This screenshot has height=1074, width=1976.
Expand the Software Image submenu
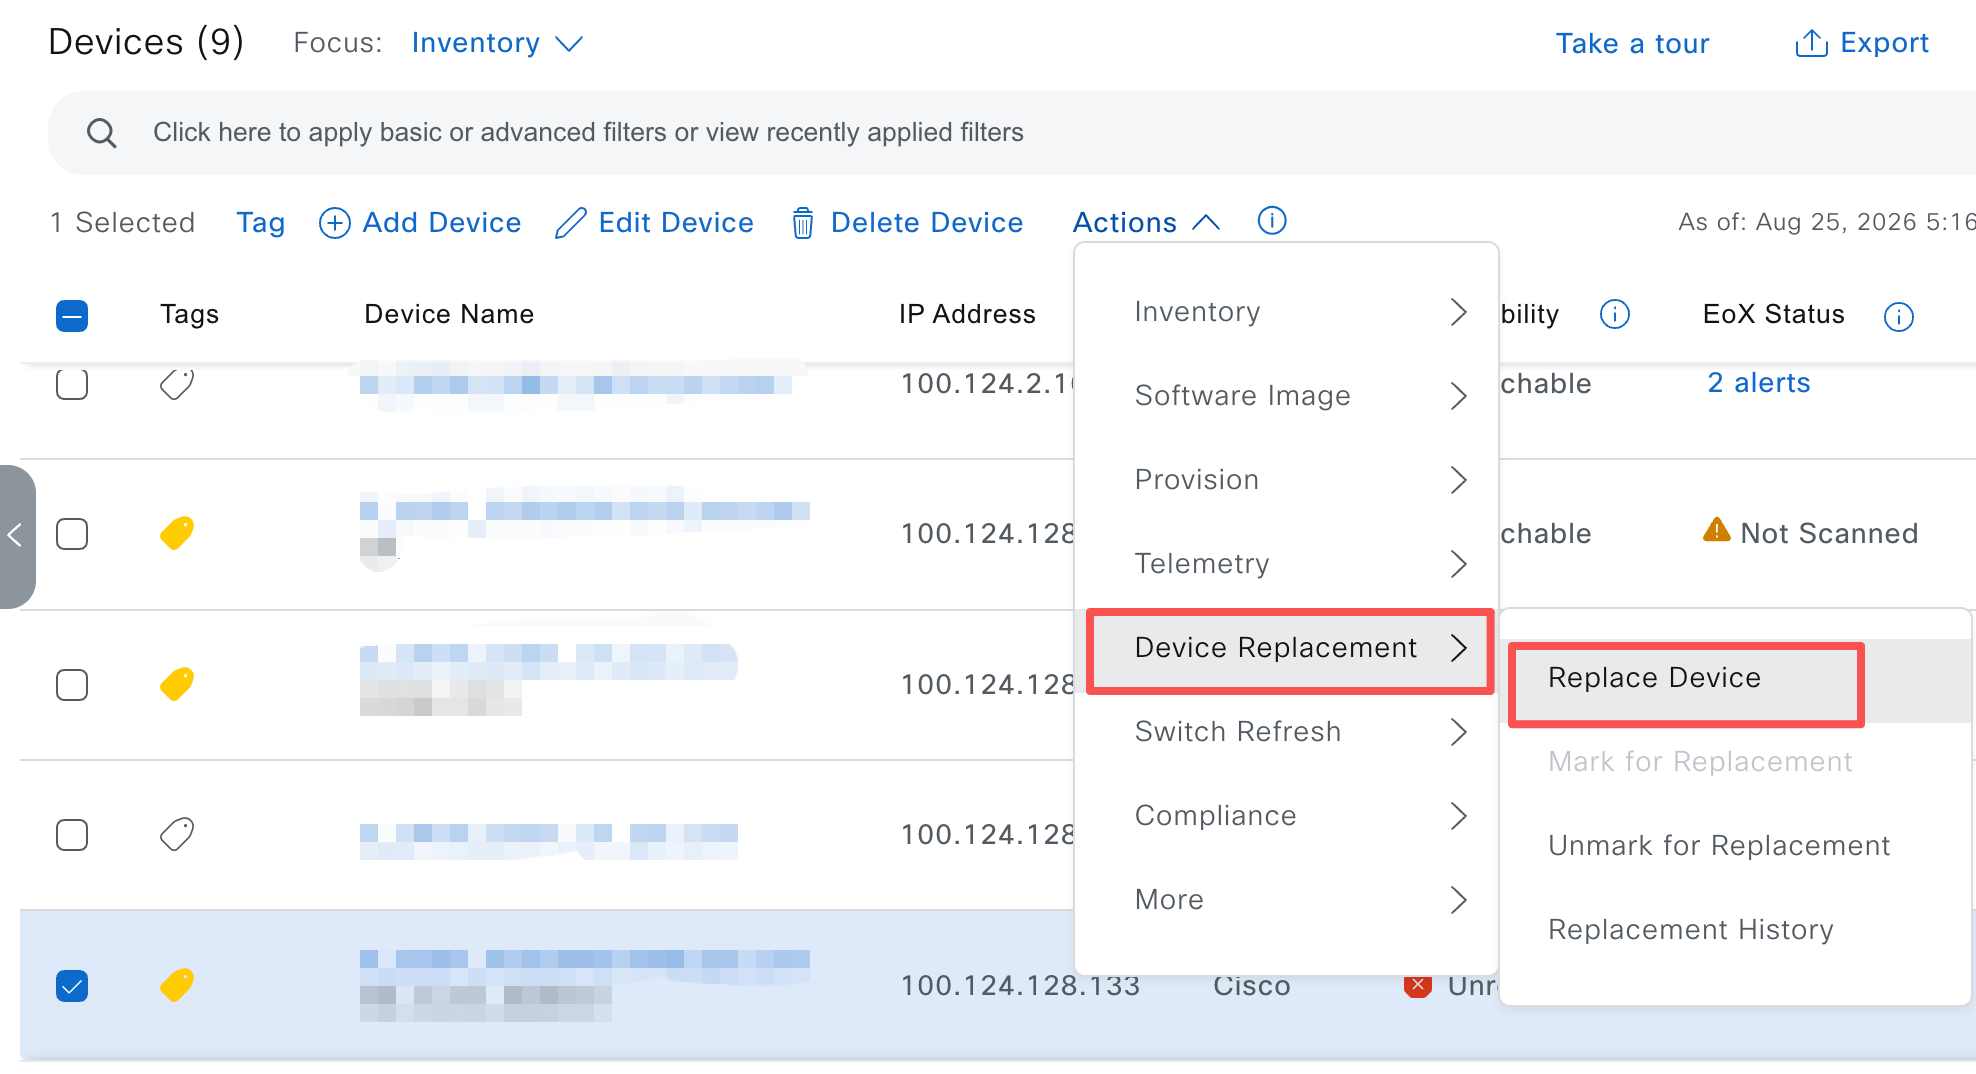(x=1286, y=396)
